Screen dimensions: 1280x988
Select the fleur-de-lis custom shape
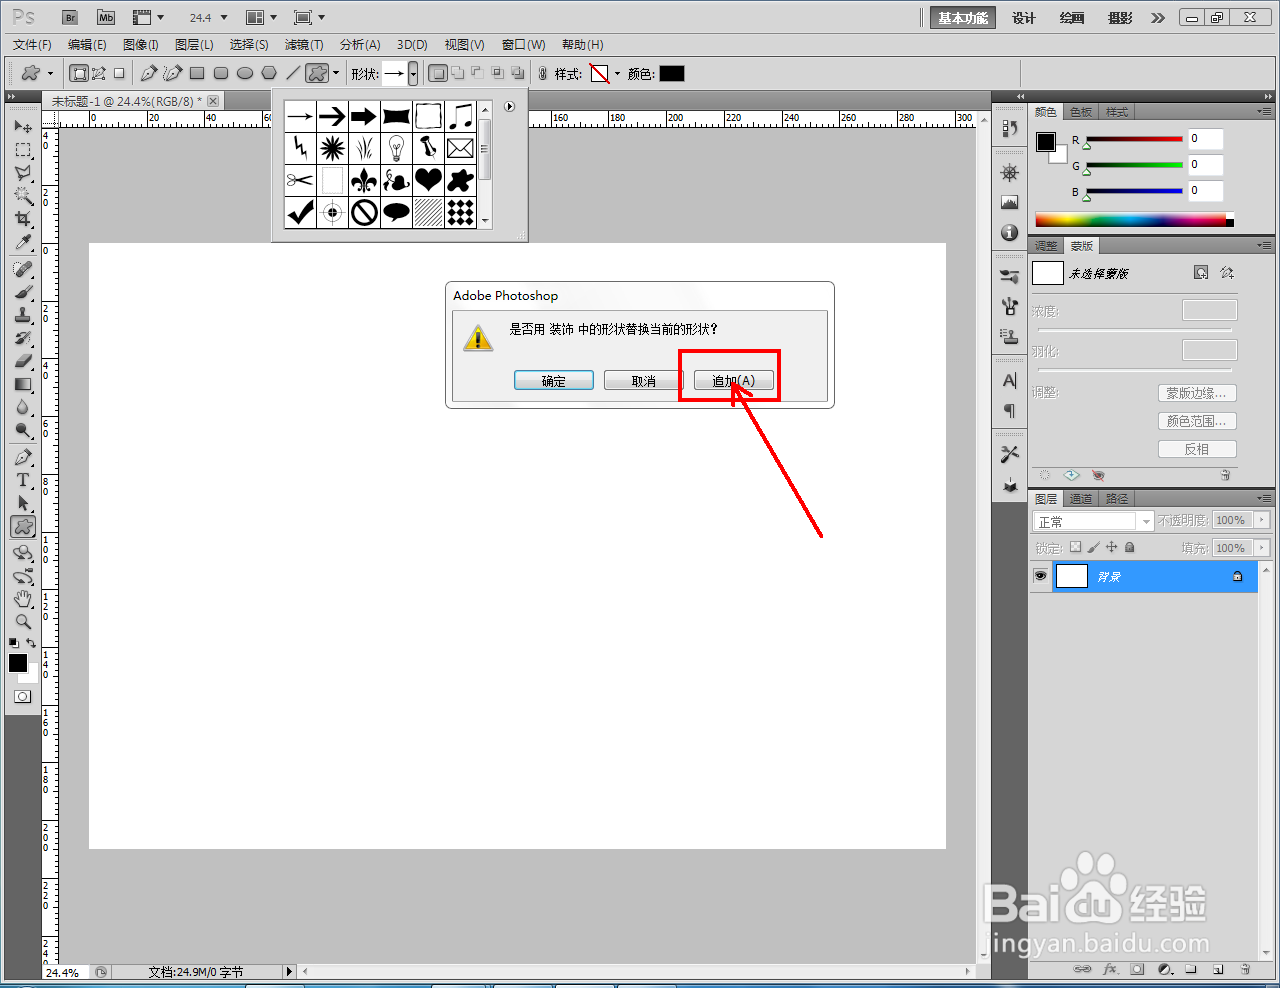pyautogui.click(x=364, y=181)
